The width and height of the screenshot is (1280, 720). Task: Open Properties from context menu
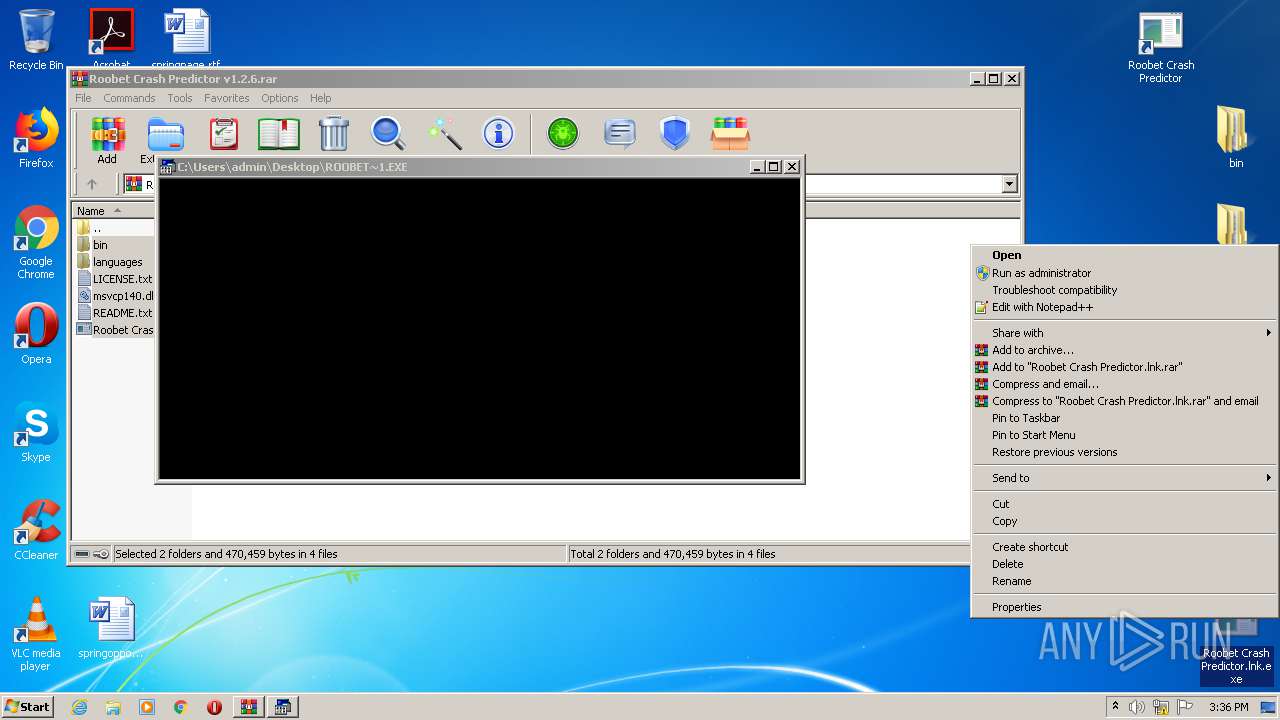coord(1125,607)
